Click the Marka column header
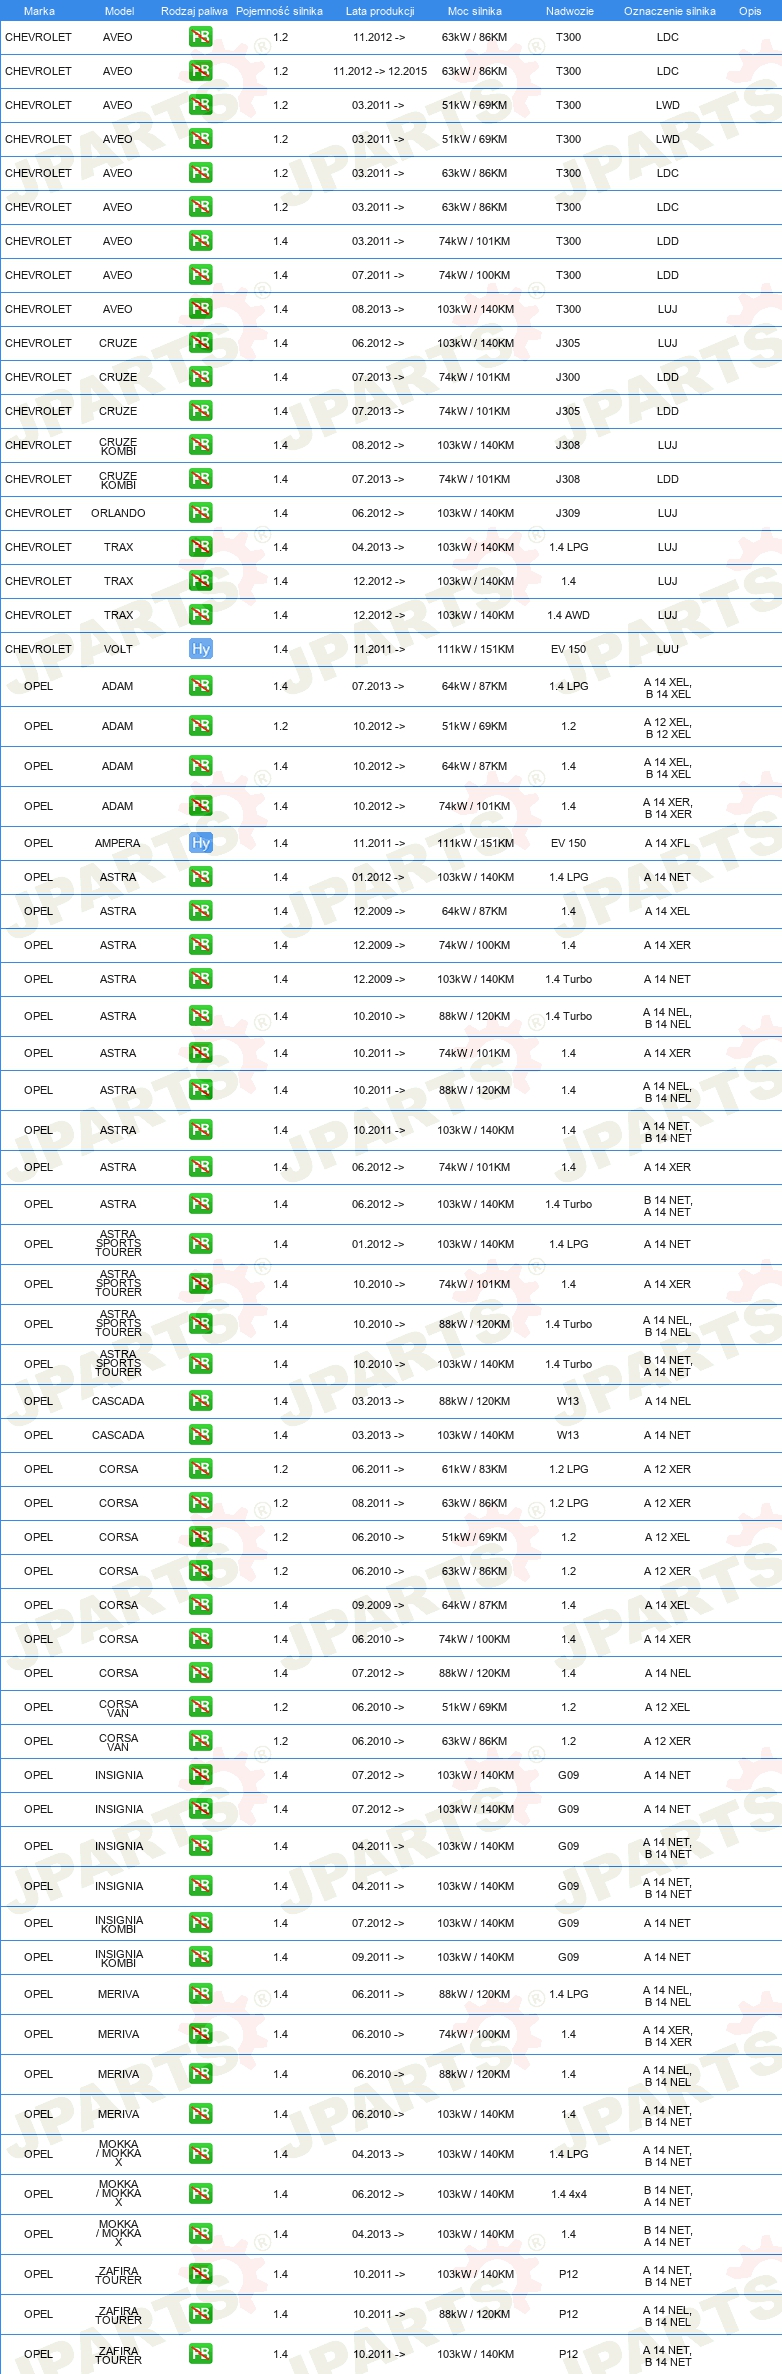Image resolution: width=782 pixels, height=2374 pixels. (39, 11)
